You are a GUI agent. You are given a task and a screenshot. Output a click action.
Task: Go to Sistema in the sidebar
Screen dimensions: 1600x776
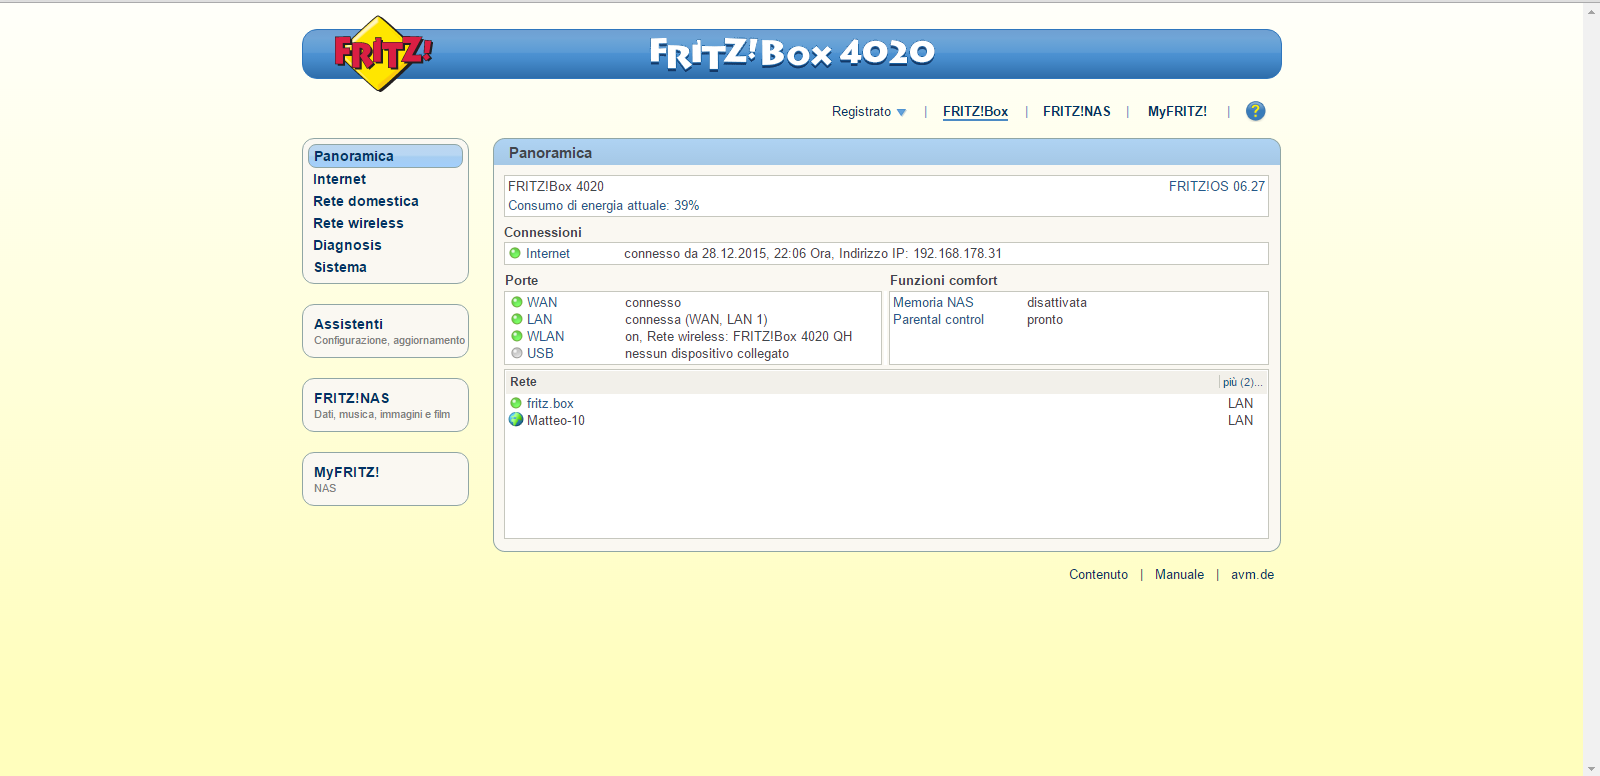coord(340,267)
